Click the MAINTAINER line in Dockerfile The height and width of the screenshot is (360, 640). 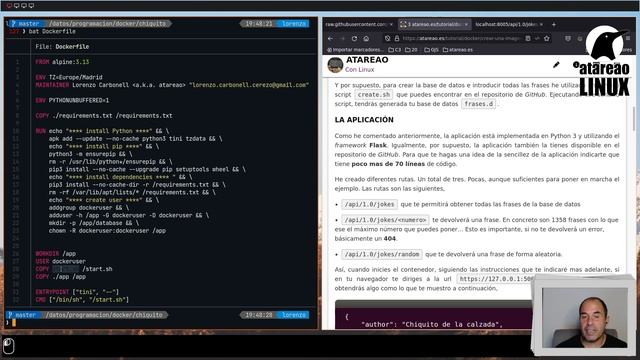point(172,85)
